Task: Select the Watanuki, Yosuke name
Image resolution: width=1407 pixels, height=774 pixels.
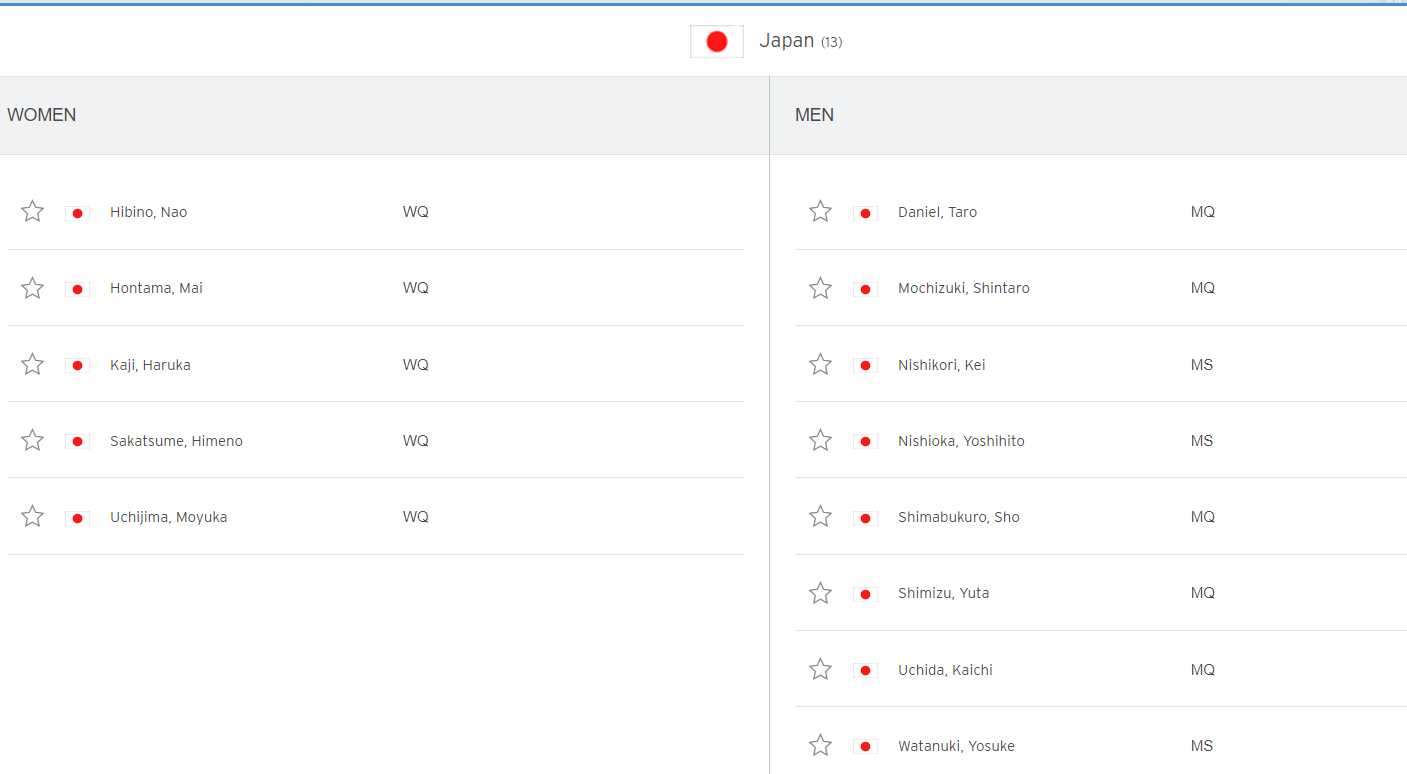Action: coord(956,746)
